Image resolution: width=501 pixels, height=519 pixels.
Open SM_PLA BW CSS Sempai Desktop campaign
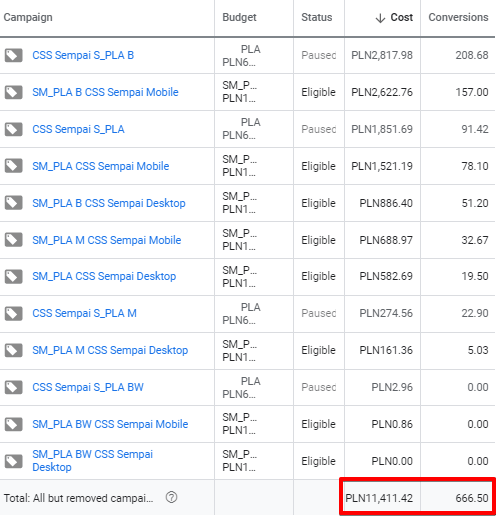click(x=92, y=461)
